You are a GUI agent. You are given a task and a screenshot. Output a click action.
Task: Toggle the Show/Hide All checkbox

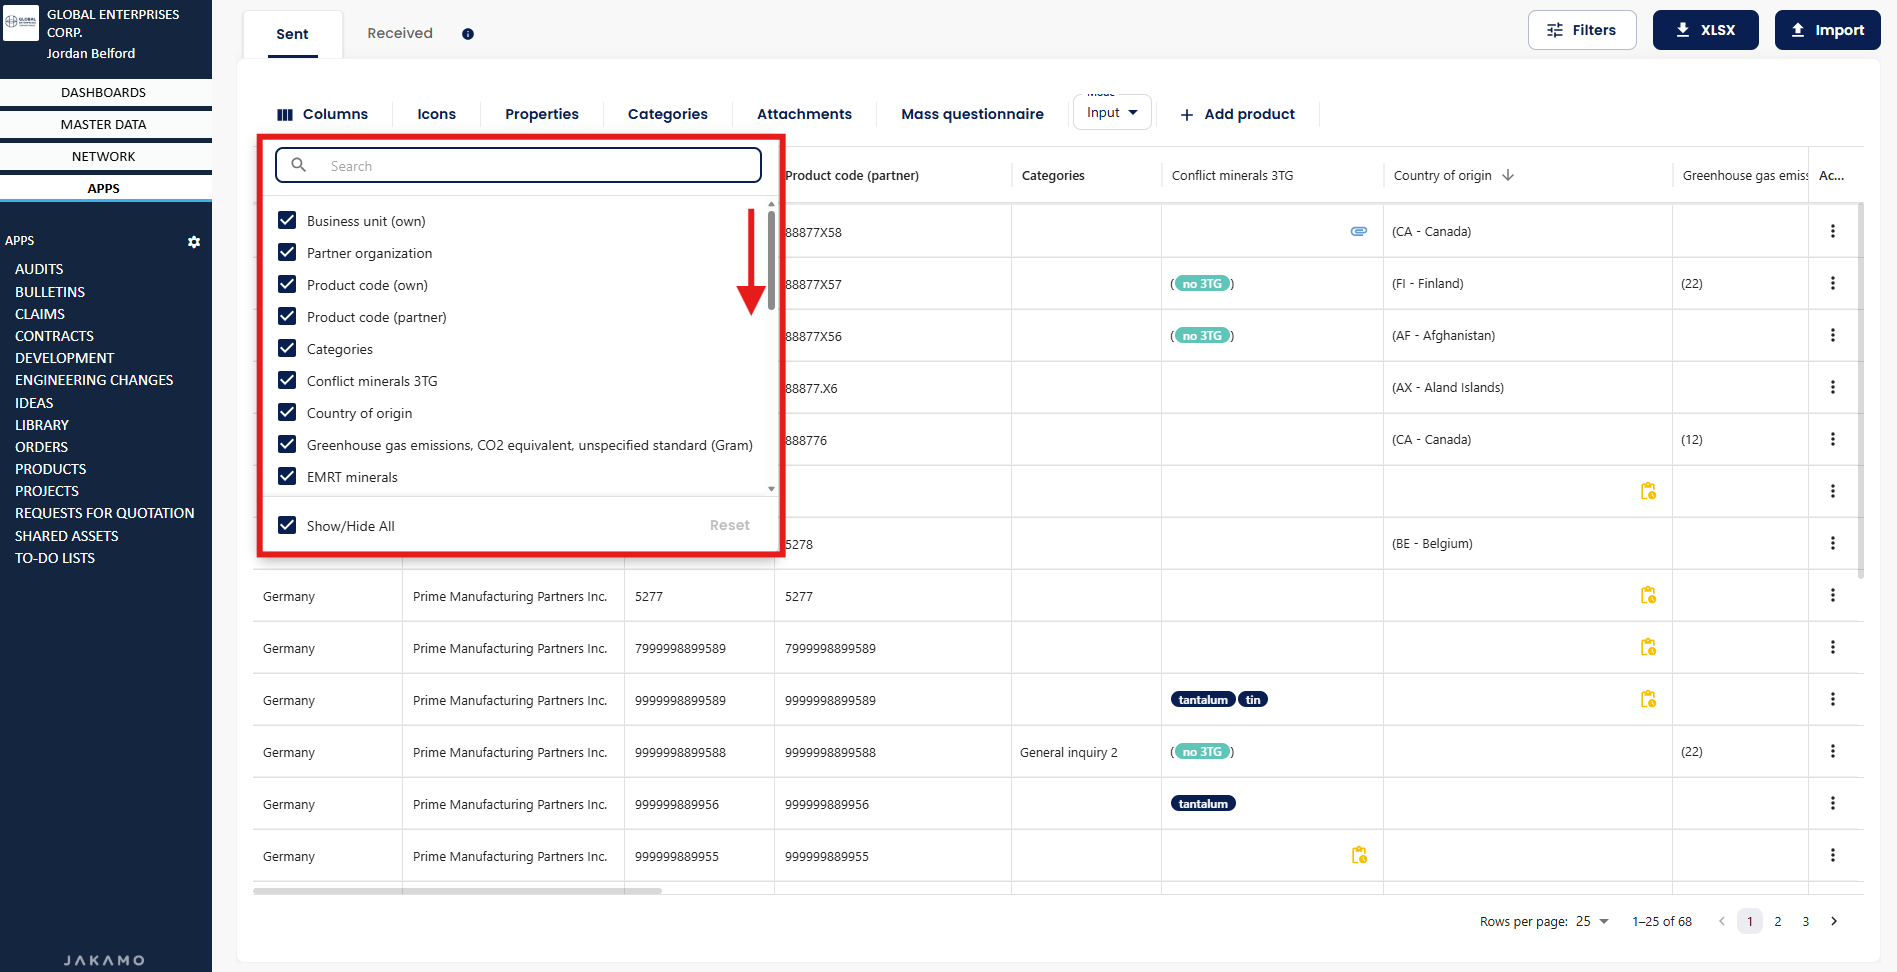[287, 526]
